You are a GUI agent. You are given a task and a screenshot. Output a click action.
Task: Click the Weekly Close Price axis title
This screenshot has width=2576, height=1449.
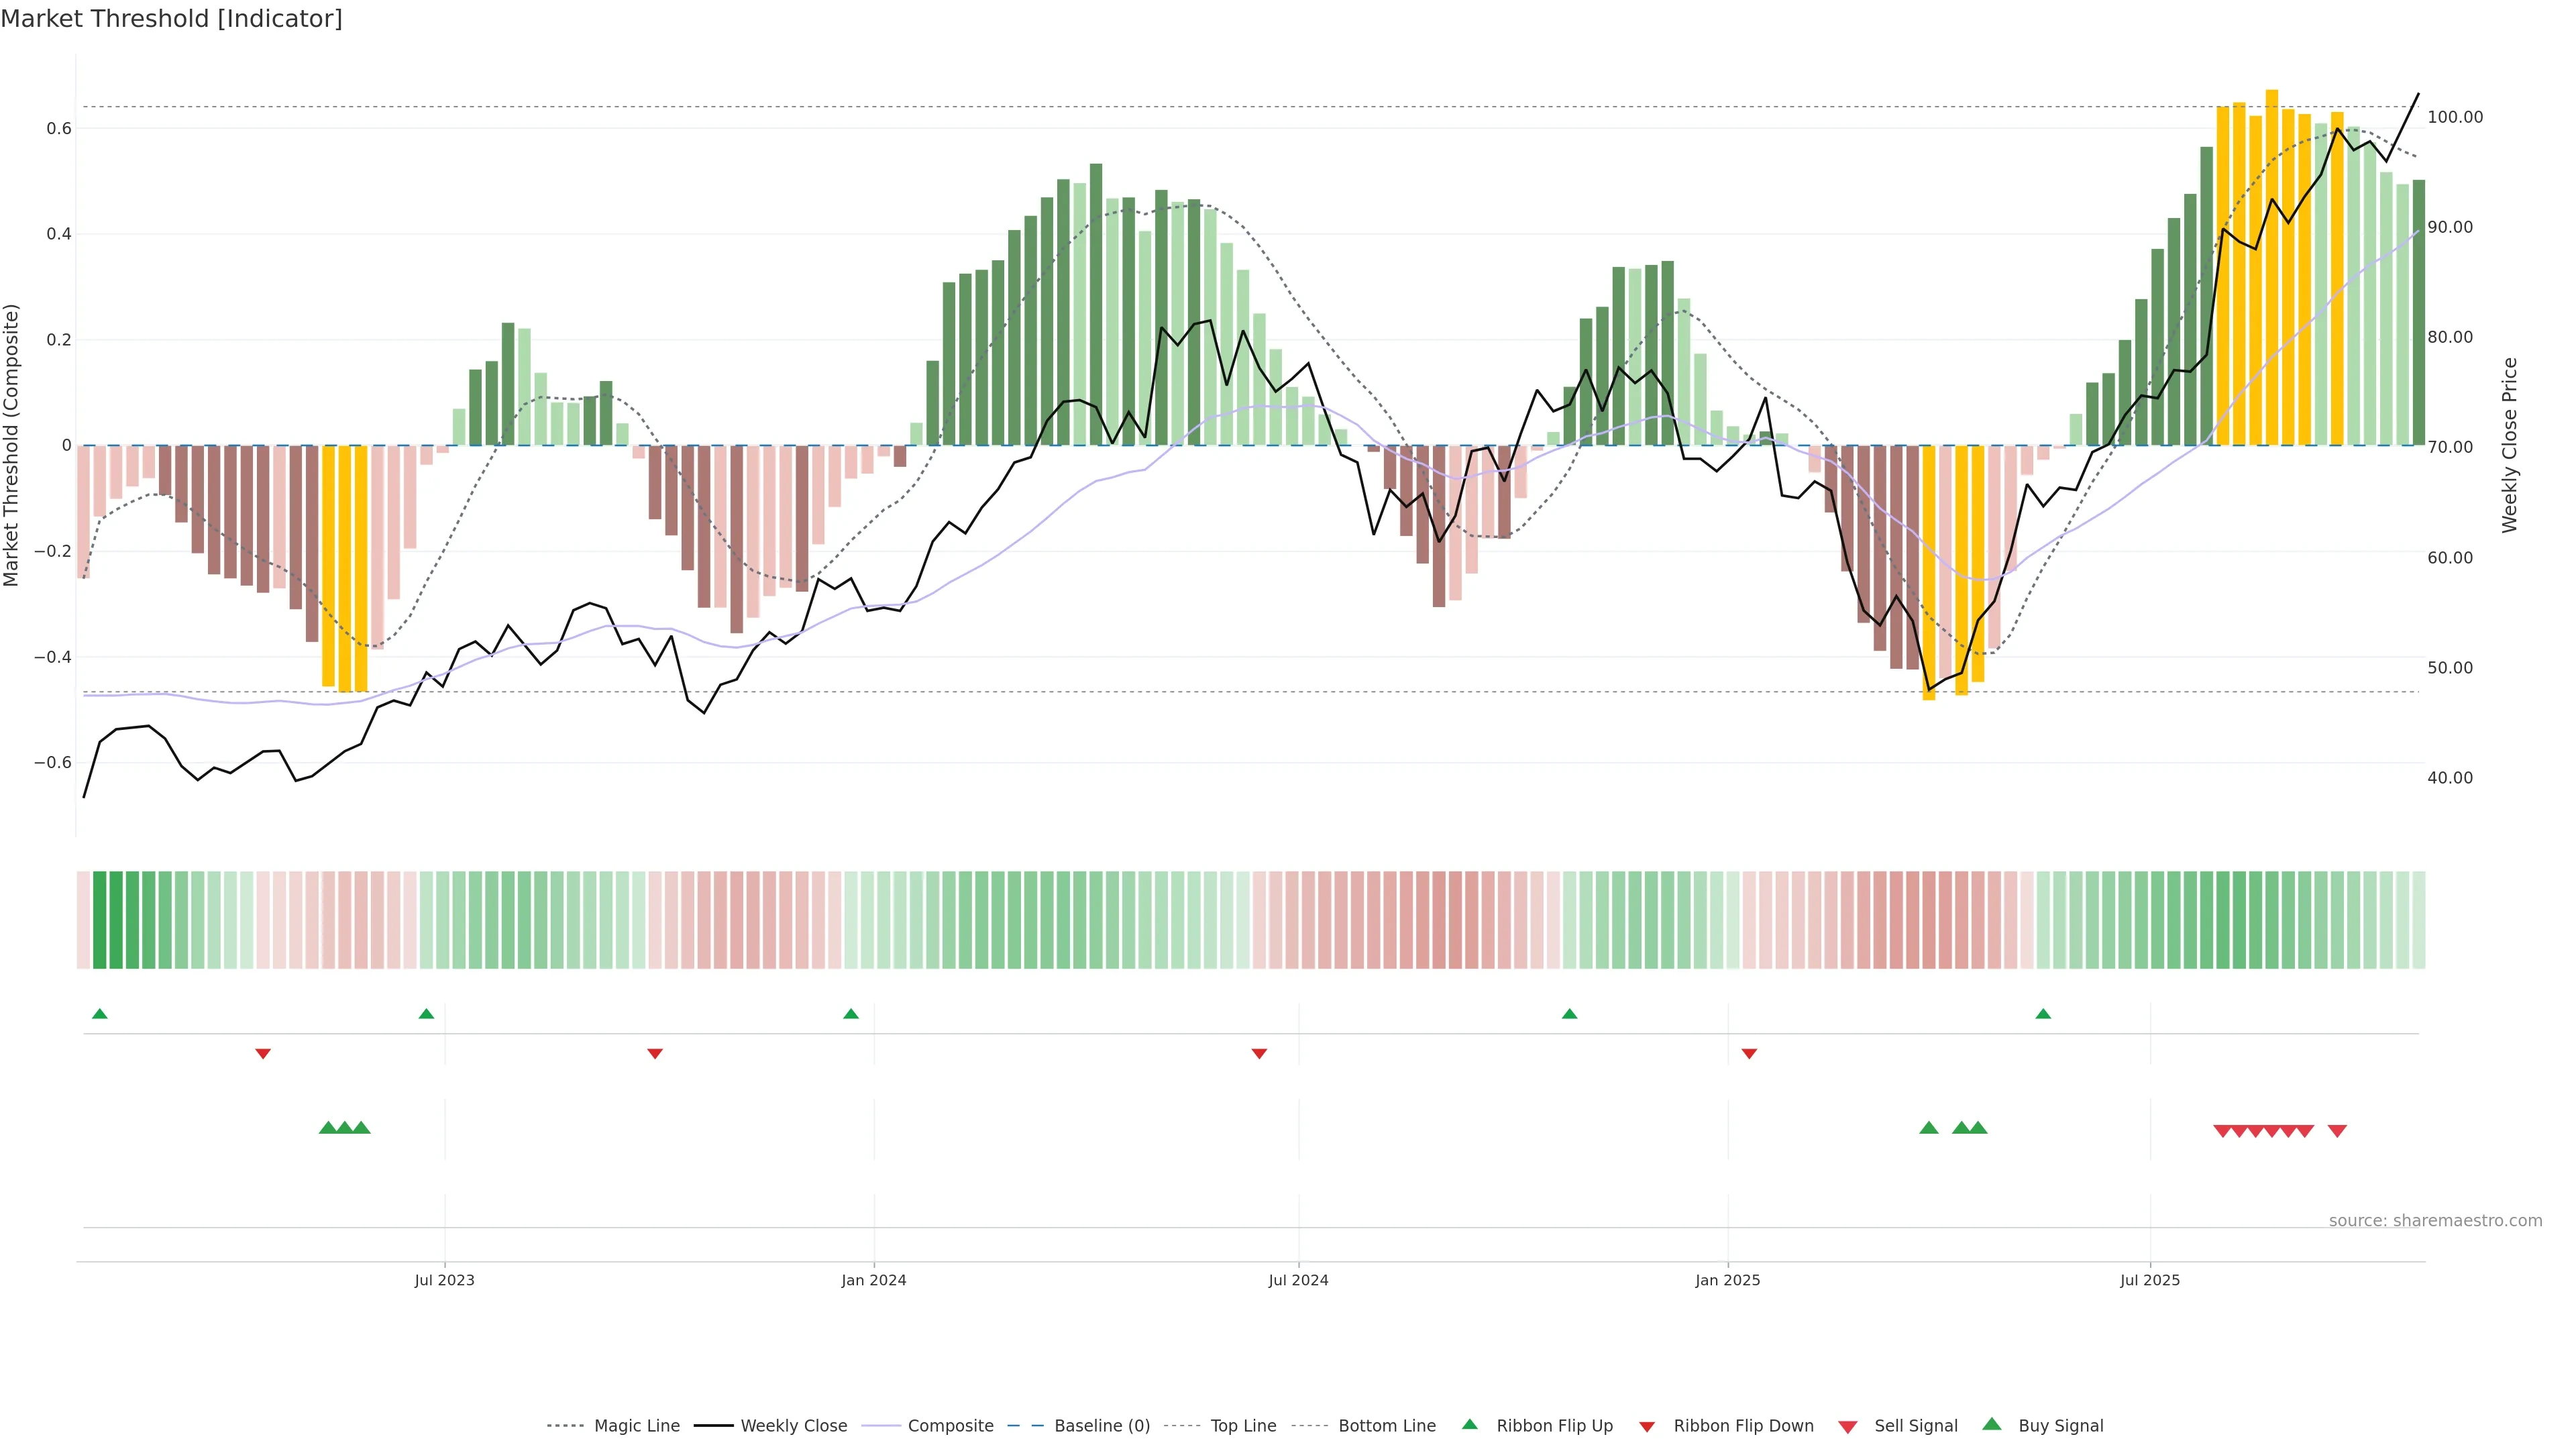tap(2509, 445)
